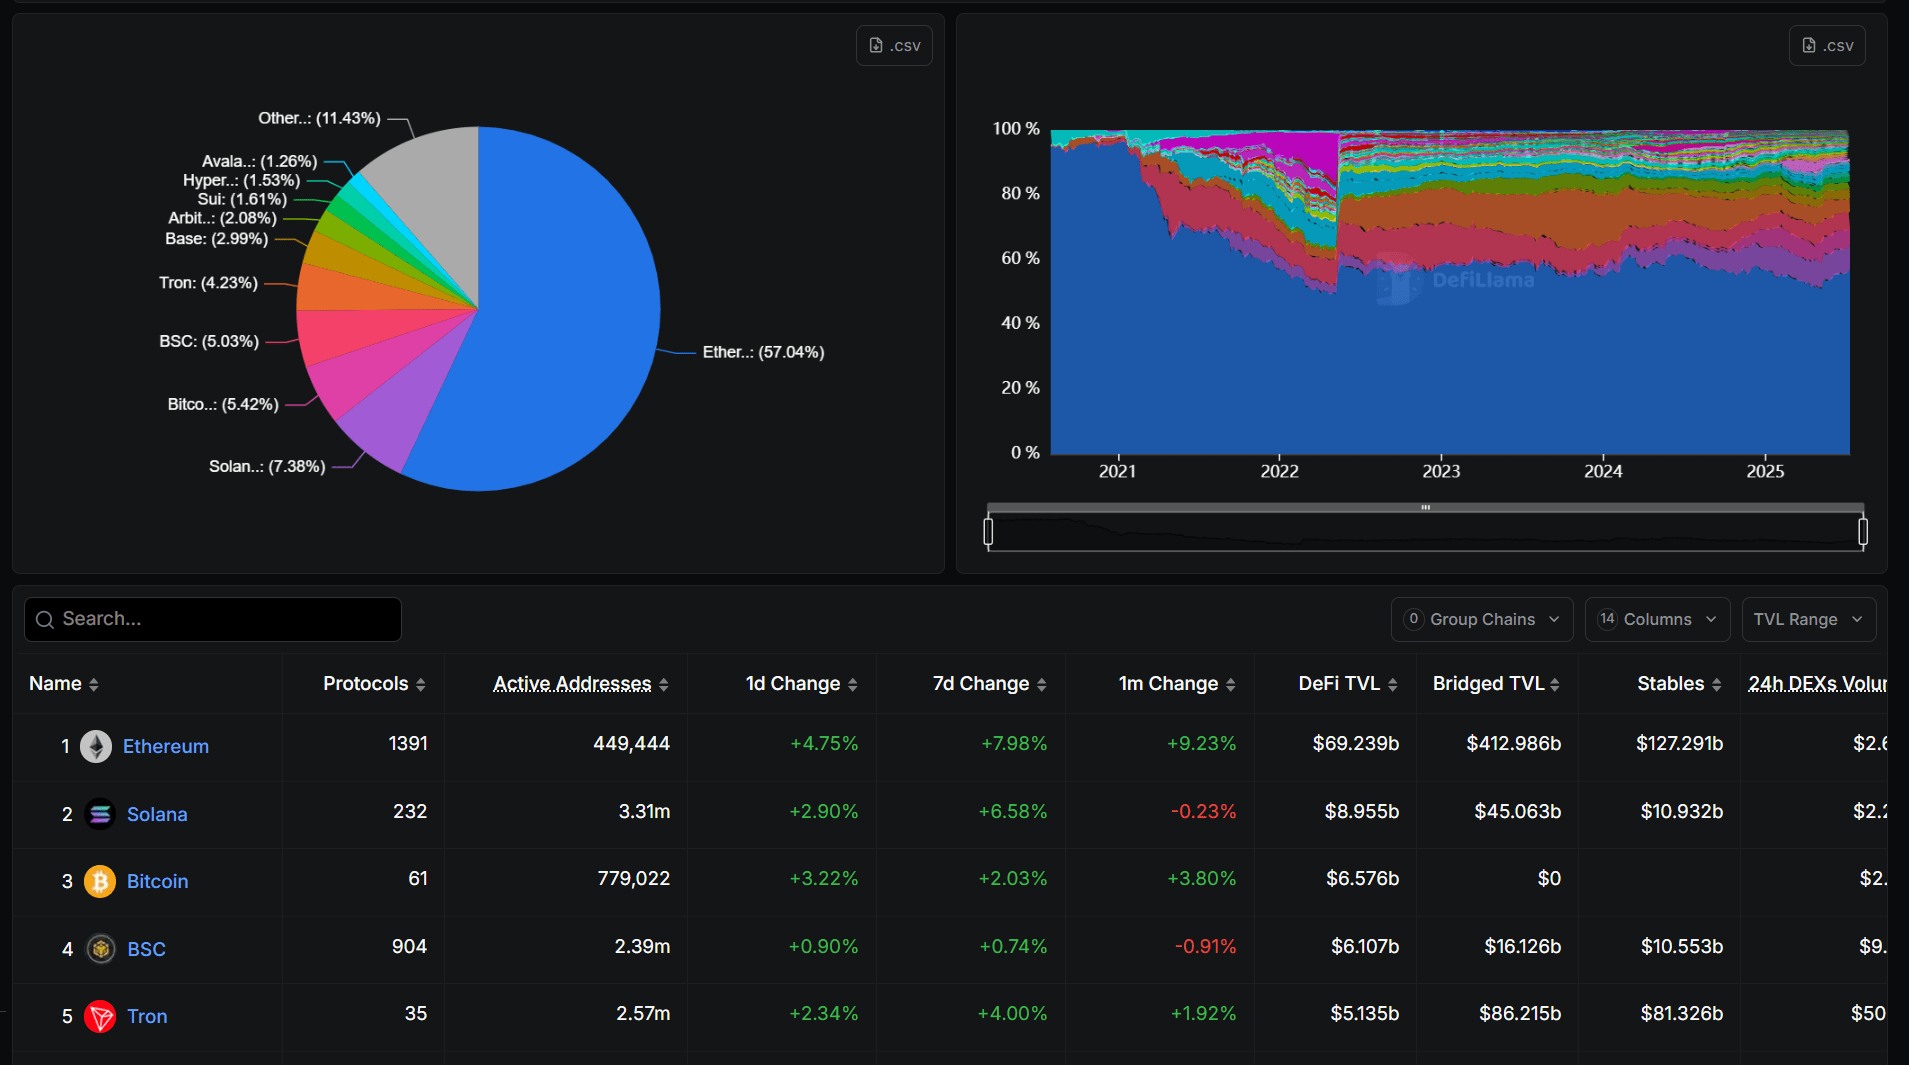Click Ethereum DeFi TVL $69.239b cell
Image resolution: width=1909 pixels, height=1065 pixels.
click(1355, 743)
